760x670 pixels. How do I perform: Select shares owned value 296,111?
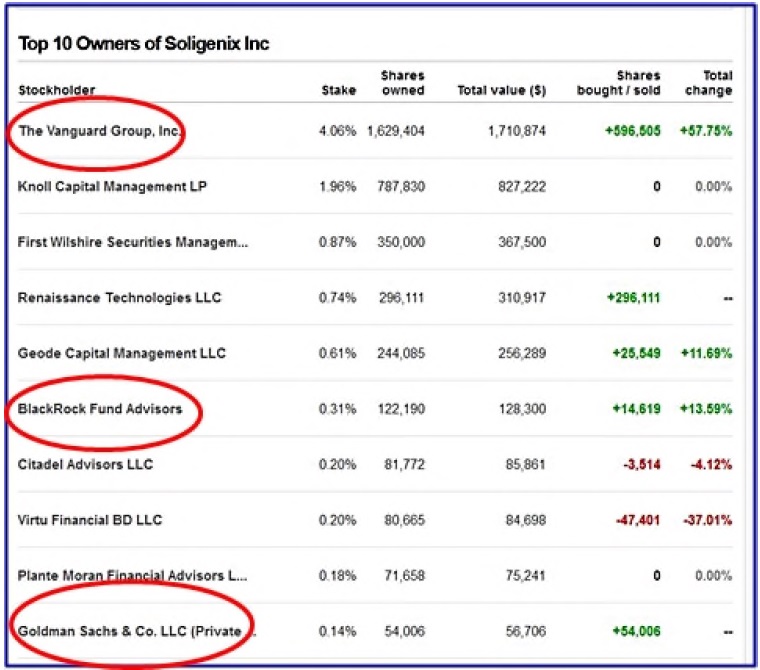point(401,297)
